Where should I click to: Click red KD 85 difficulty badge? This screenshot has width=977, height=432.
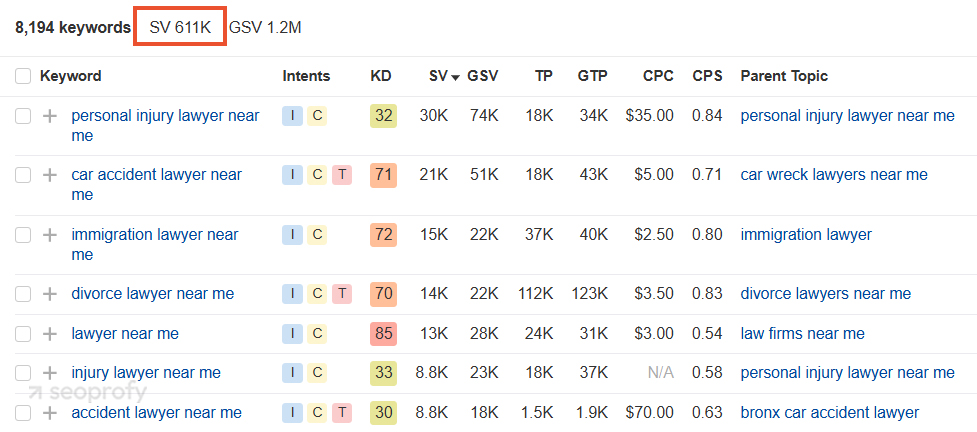[x=383, y=334]
